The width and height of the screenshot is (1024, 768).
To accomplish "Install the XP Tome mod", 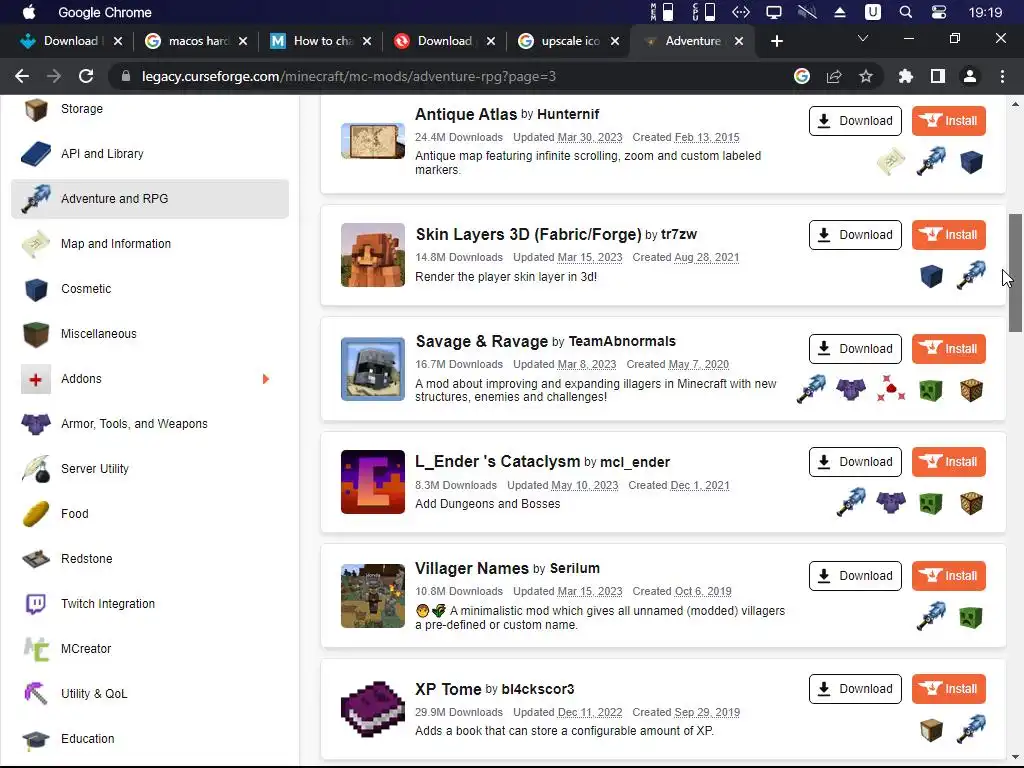I will (x=948, y=689).
